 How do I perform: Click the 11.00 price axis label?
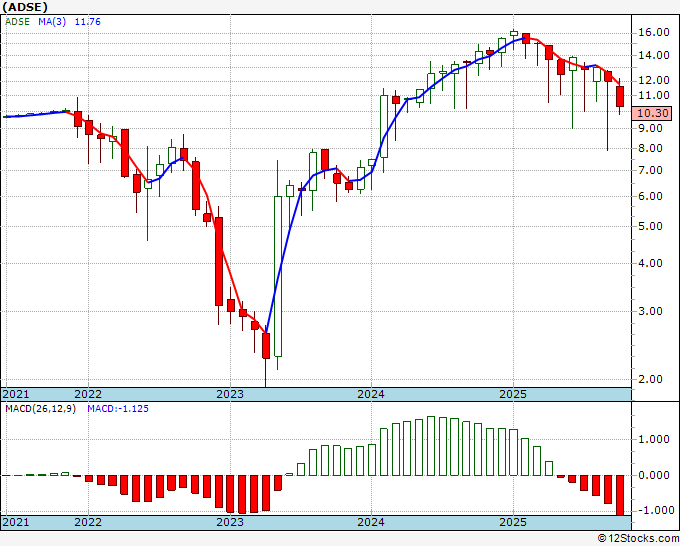click(x=654, y=95)
